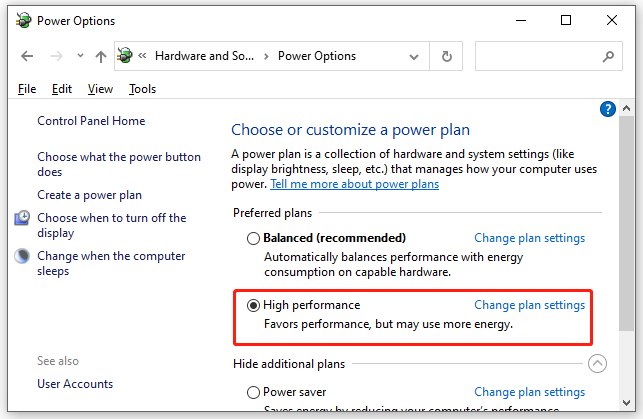Open Choose when to turn off display
Screen dimensions: 643x419
[x=112, y=225]
